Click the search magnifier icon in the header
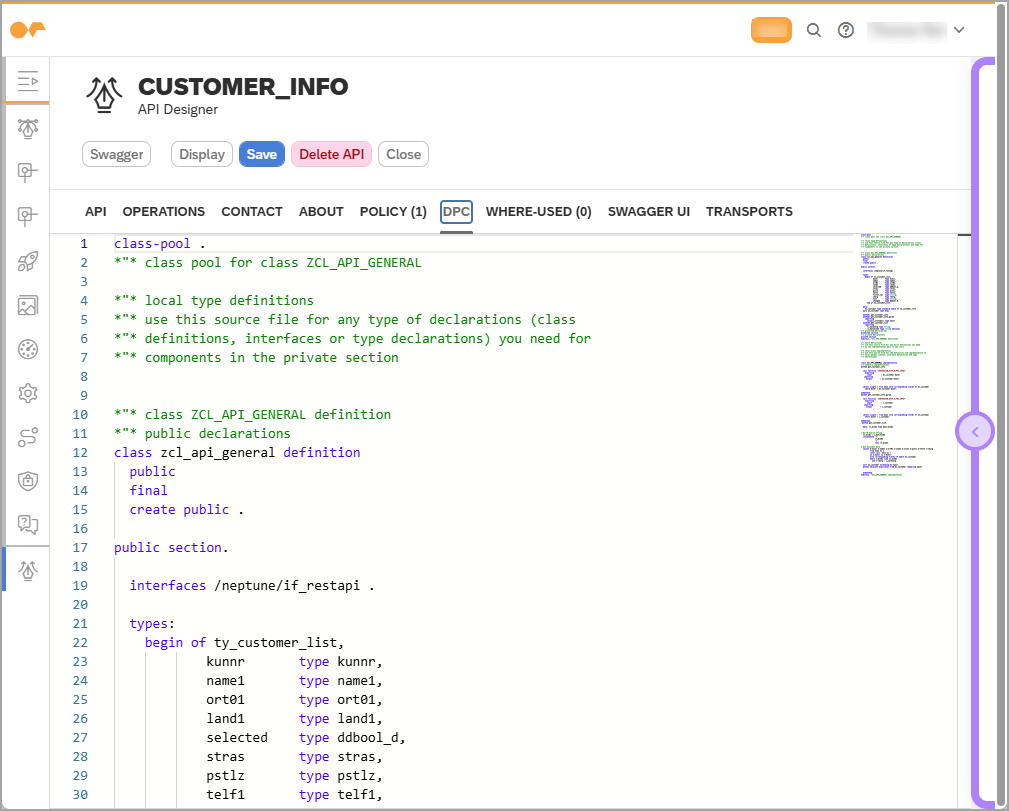 pyautogui.click(x=813, y=30)
